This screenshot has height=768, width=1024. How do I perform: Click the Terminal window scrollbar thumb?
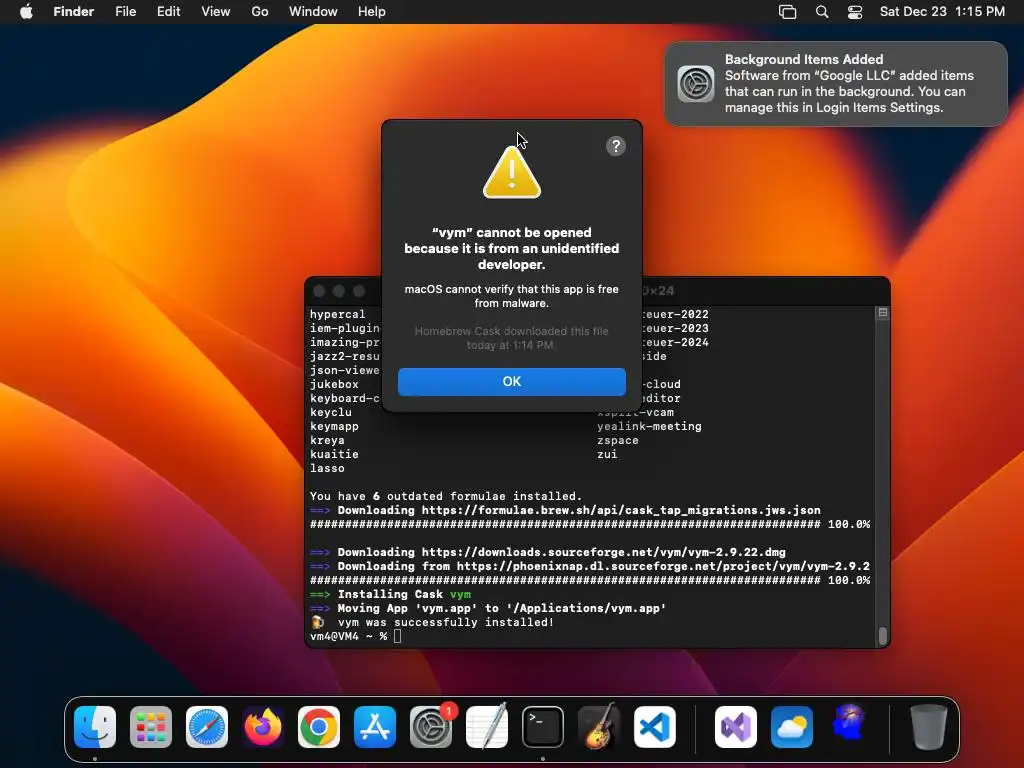click(x=883, y=635)
